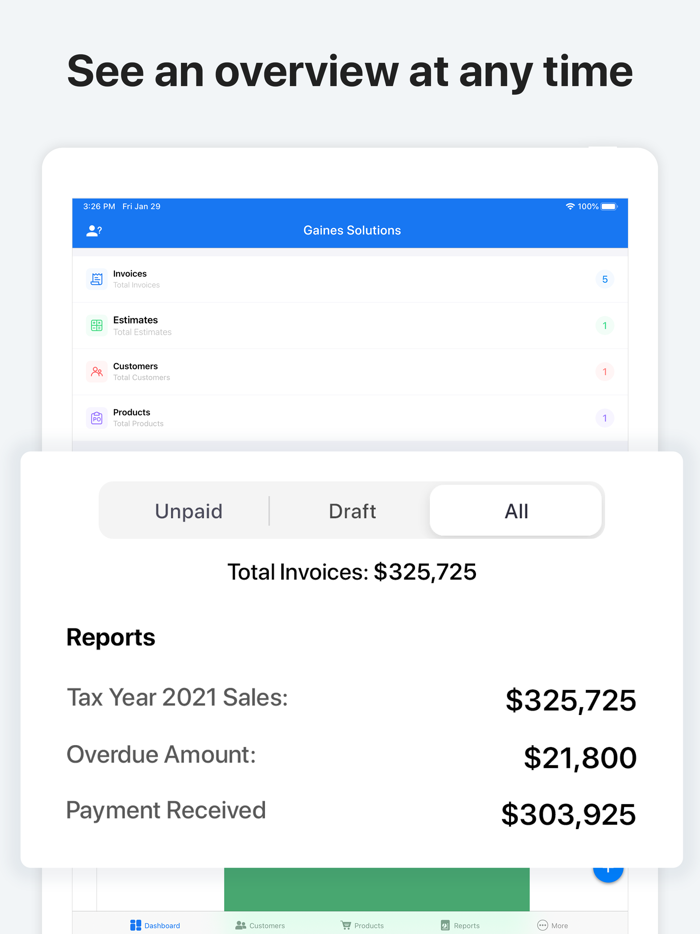This screenshot has width=700, height=934.
Task: Select the Payment Received label
Action: click(166, 810)
